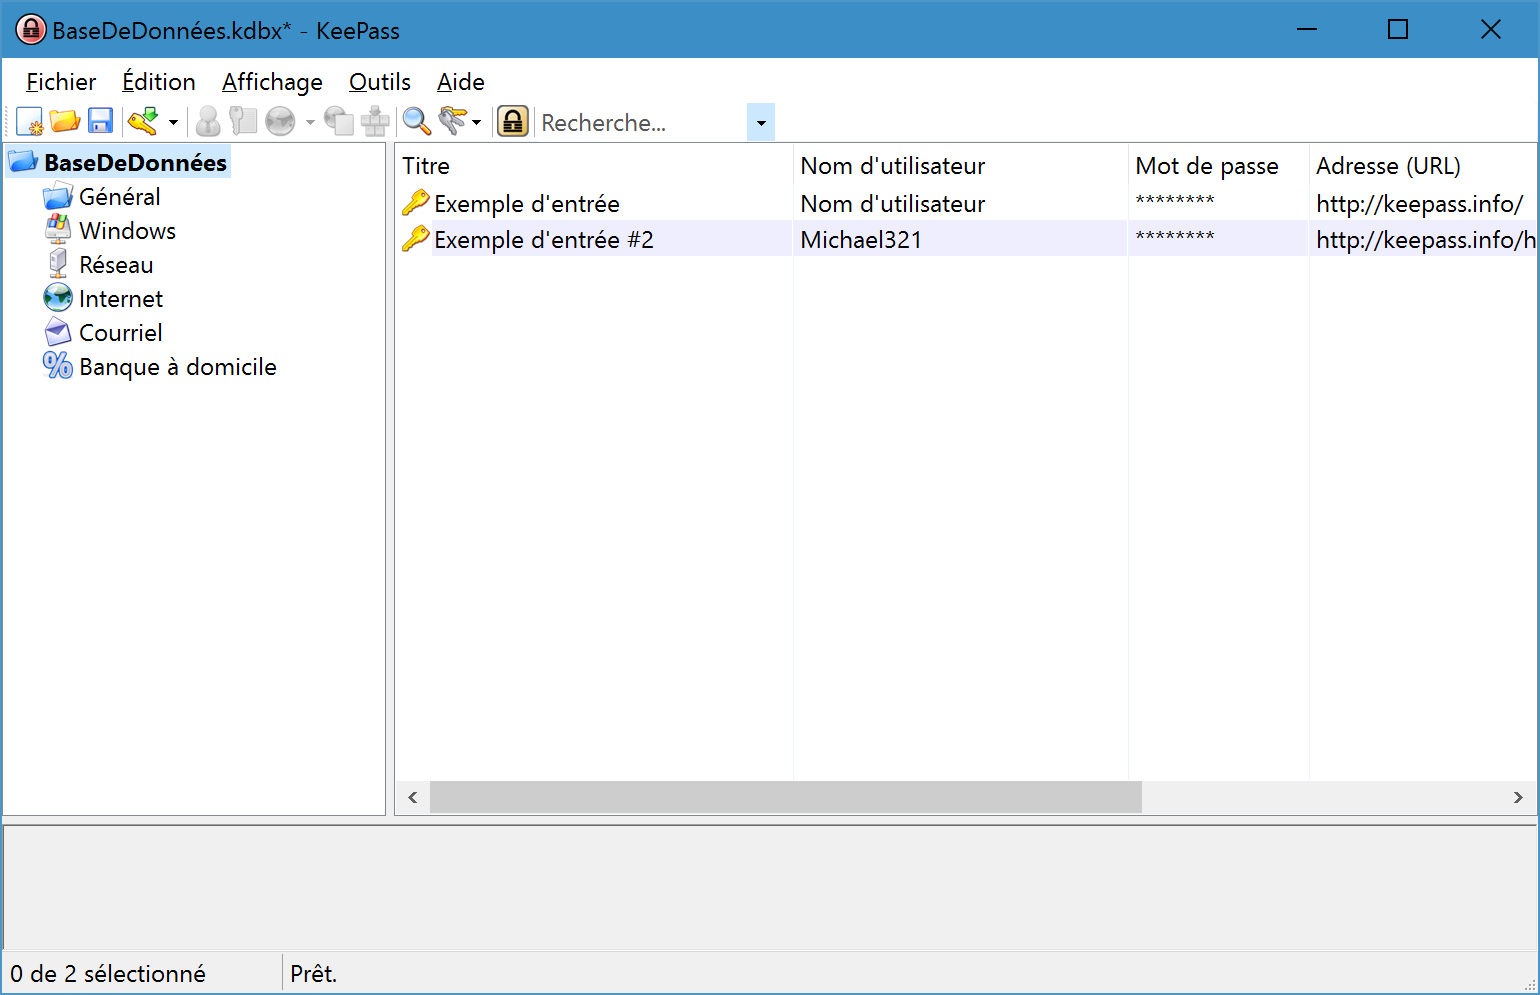Click the Banque à domicile percent icon
Image resolution: width=1540 pixels, height=995 pixels.
click(x=58, y=366)
